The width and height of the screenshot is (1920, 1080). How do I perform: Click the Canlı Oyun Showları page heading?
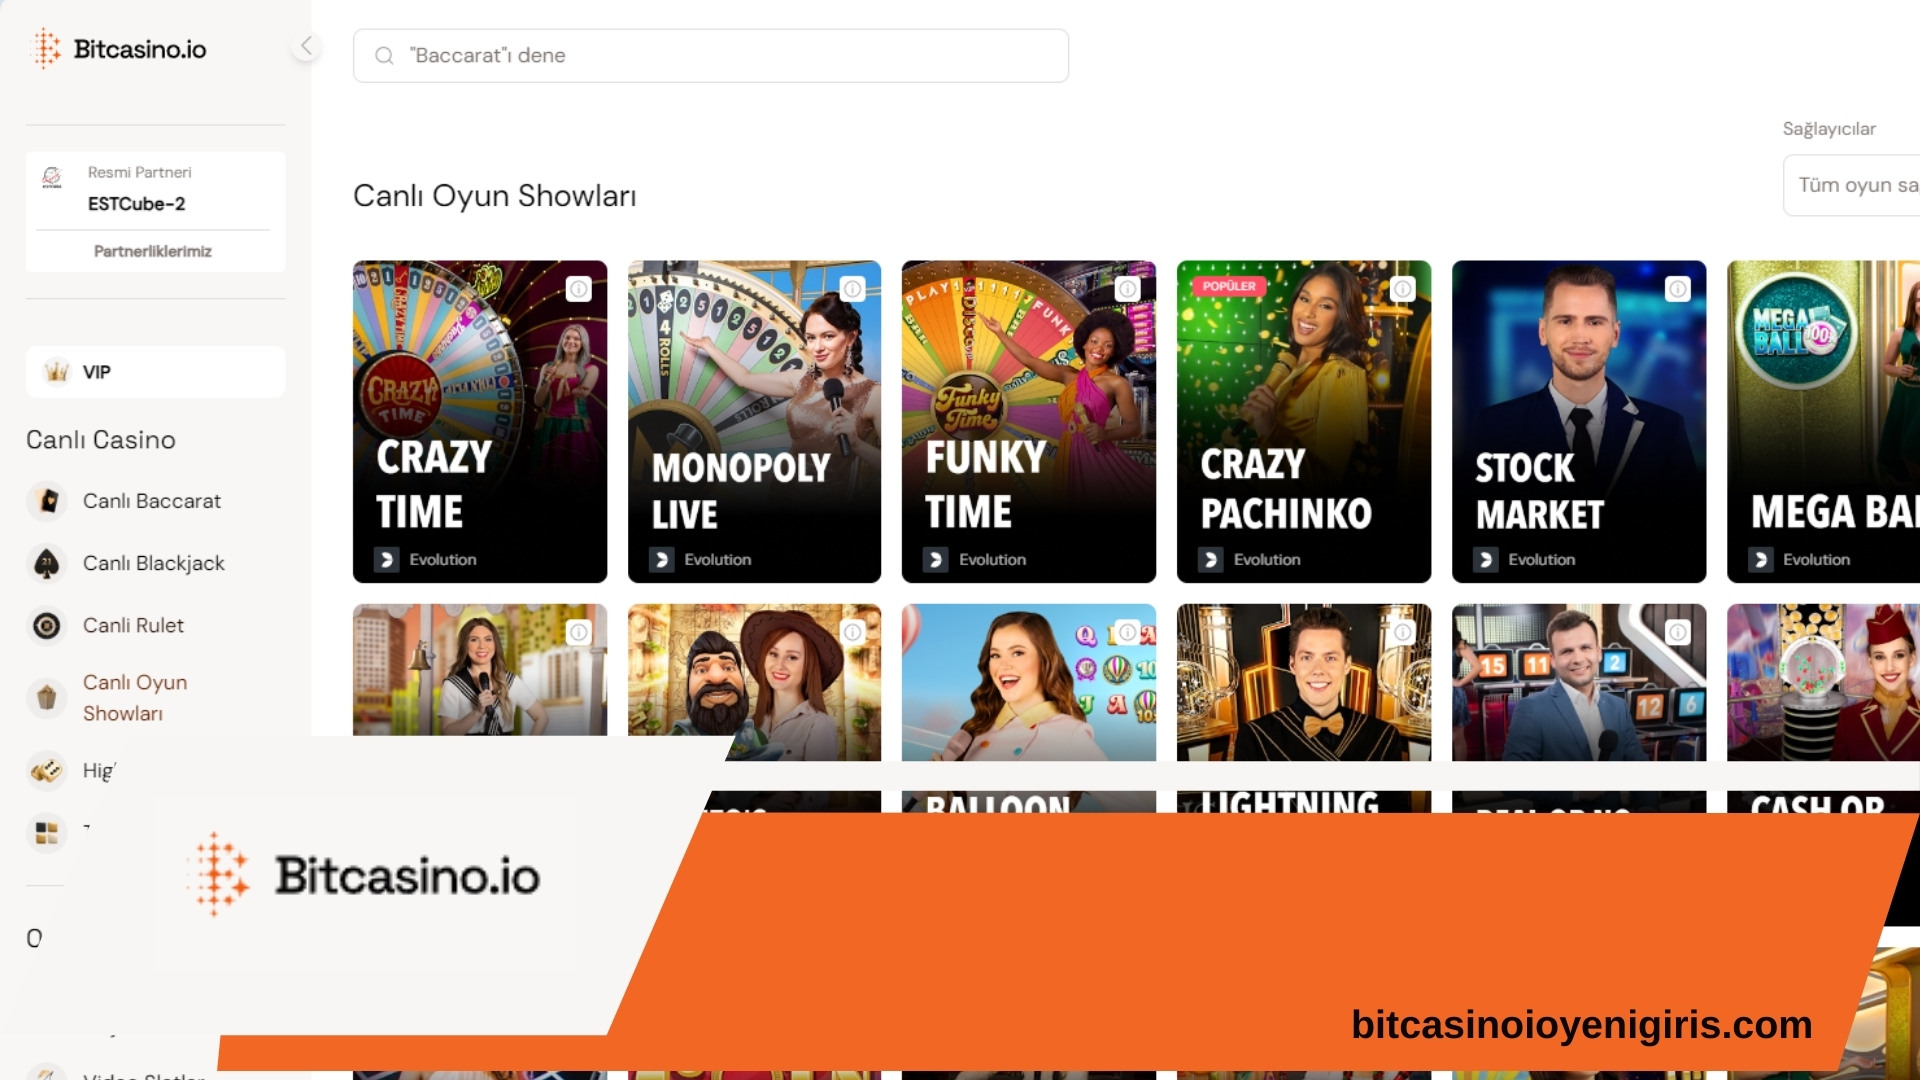coord(495,196)
